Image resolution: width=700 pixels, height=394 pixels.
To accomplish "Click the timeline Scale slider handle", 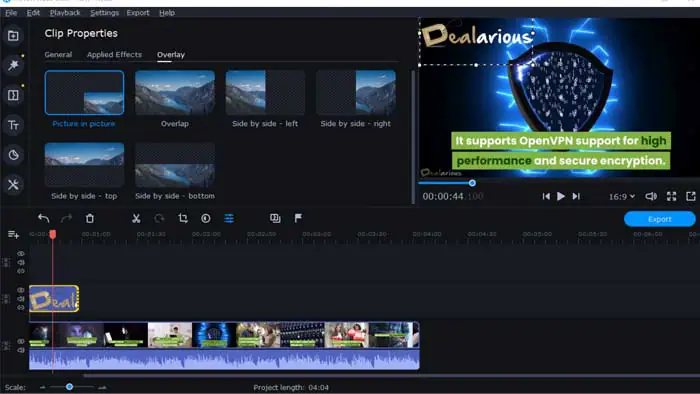I will tap(69, 387).
